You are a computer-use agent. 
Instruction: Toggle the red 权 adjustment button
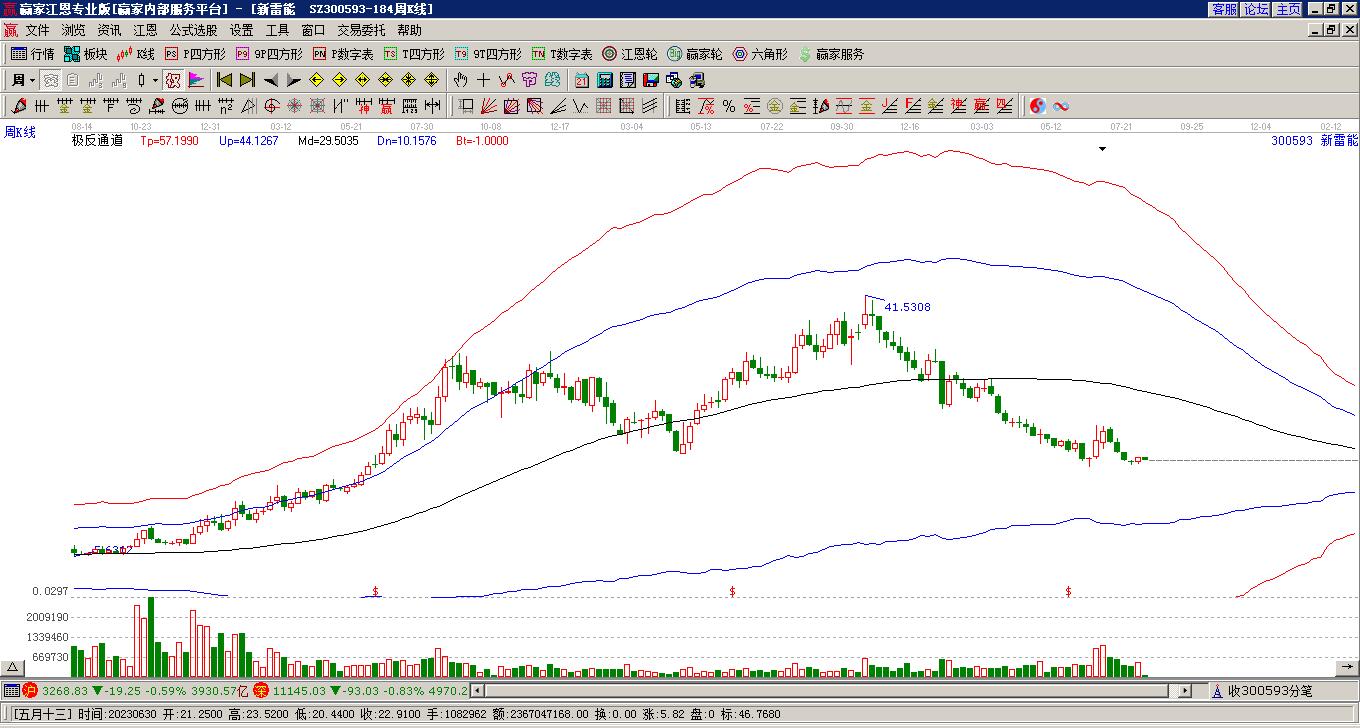(173, 80)
